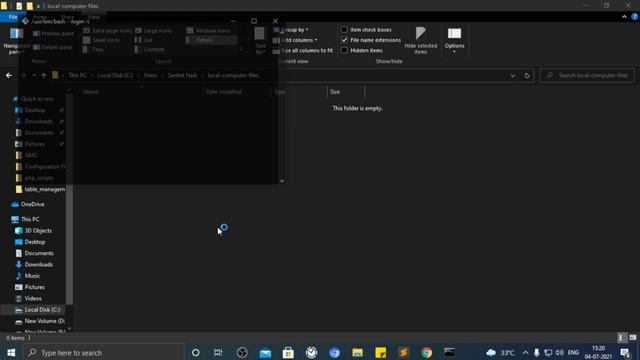Maximize the bash terminal window
Image resolution: width=640 pixels, height=360 pixels.
pyautogui.click(x=254, y=21)
